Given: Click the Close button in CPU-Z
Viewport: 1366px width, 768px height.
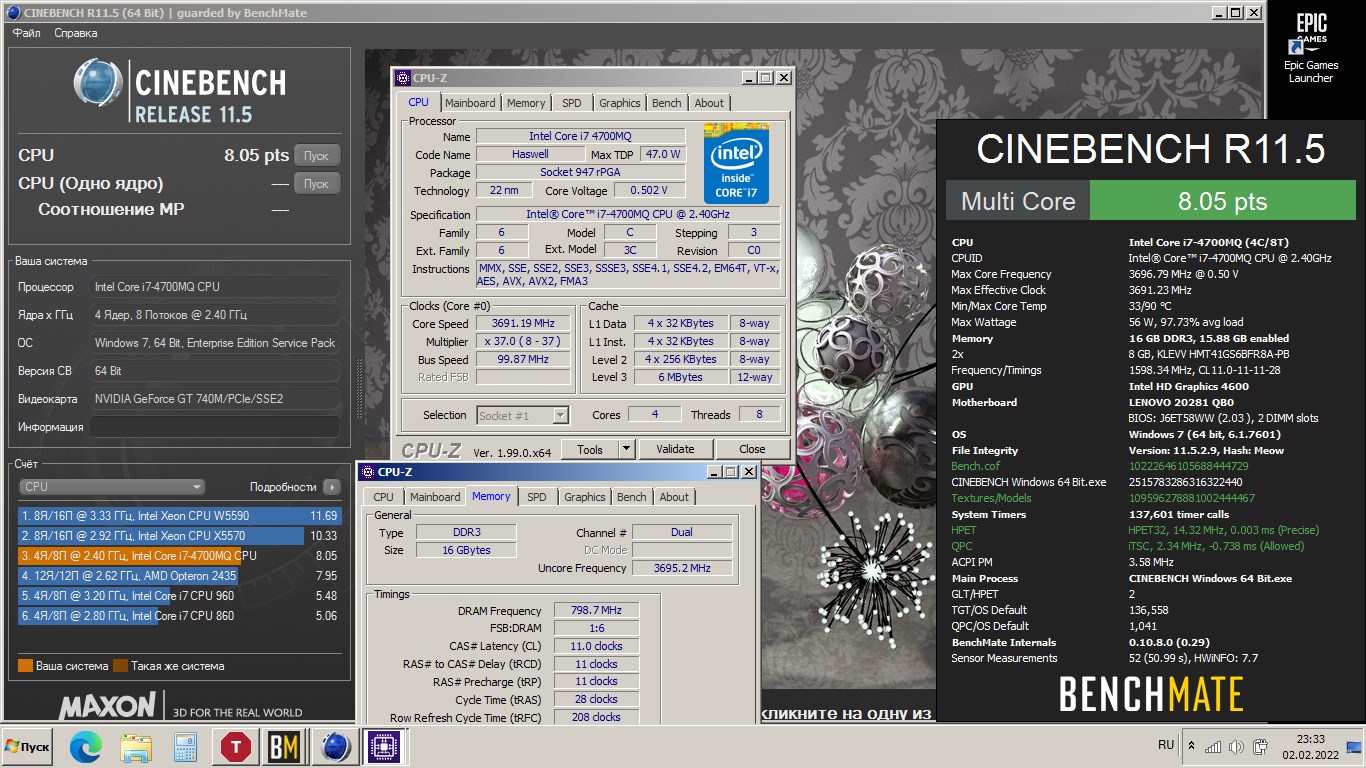Looking at the screenshot, I should [752, 450].
